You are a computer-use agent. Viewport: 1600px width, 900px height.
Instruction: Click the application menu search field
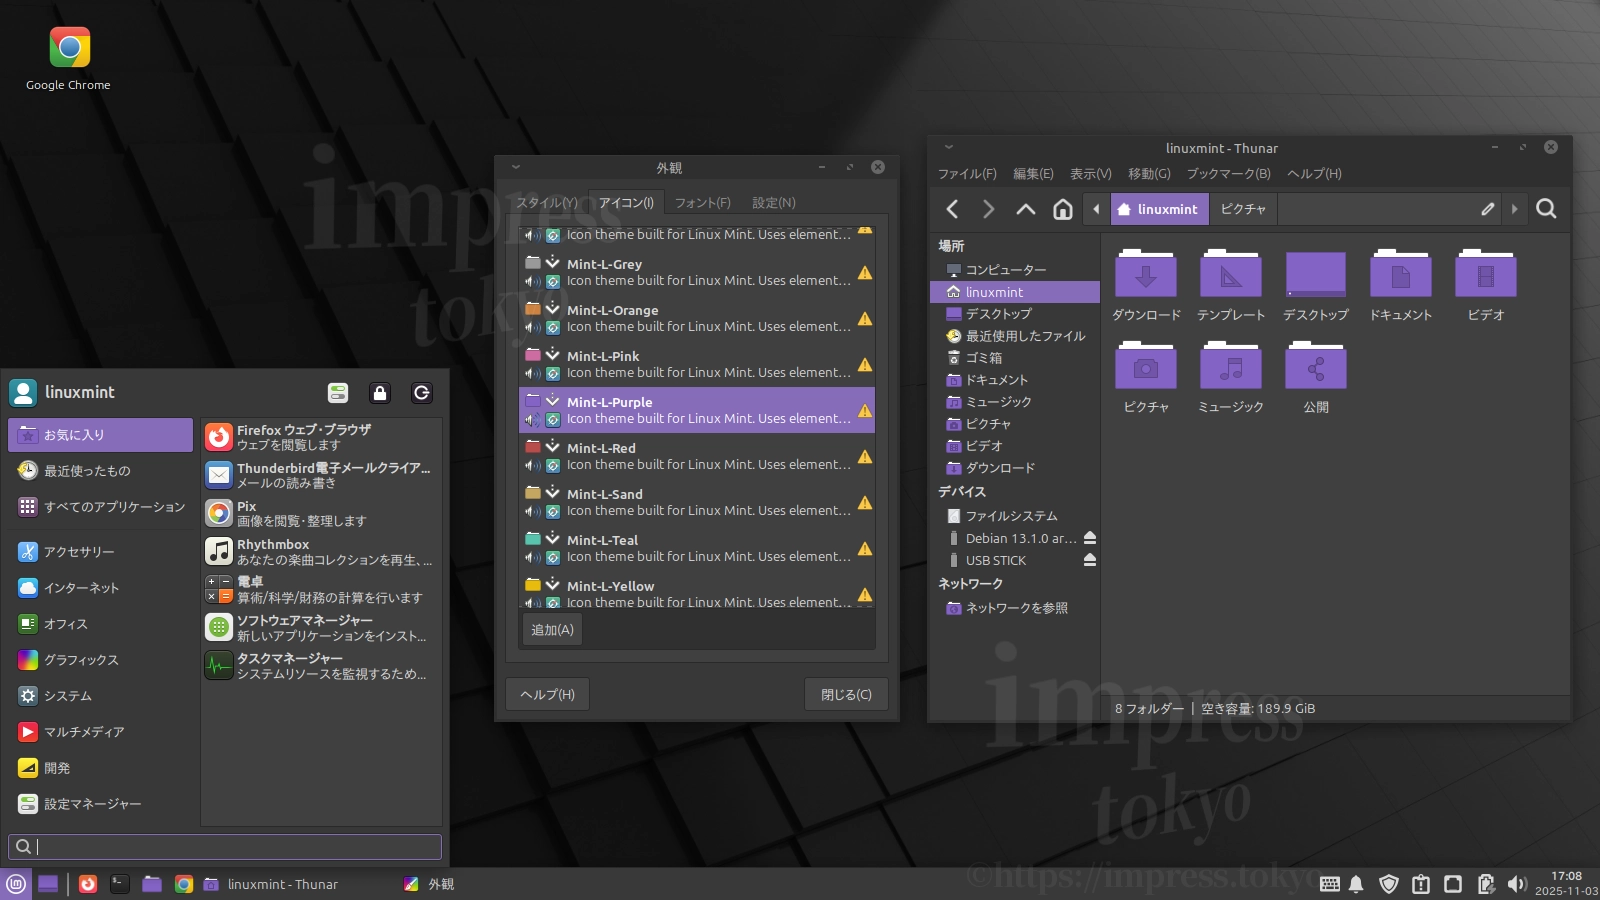pyautogui.click(x=225, y=847)
